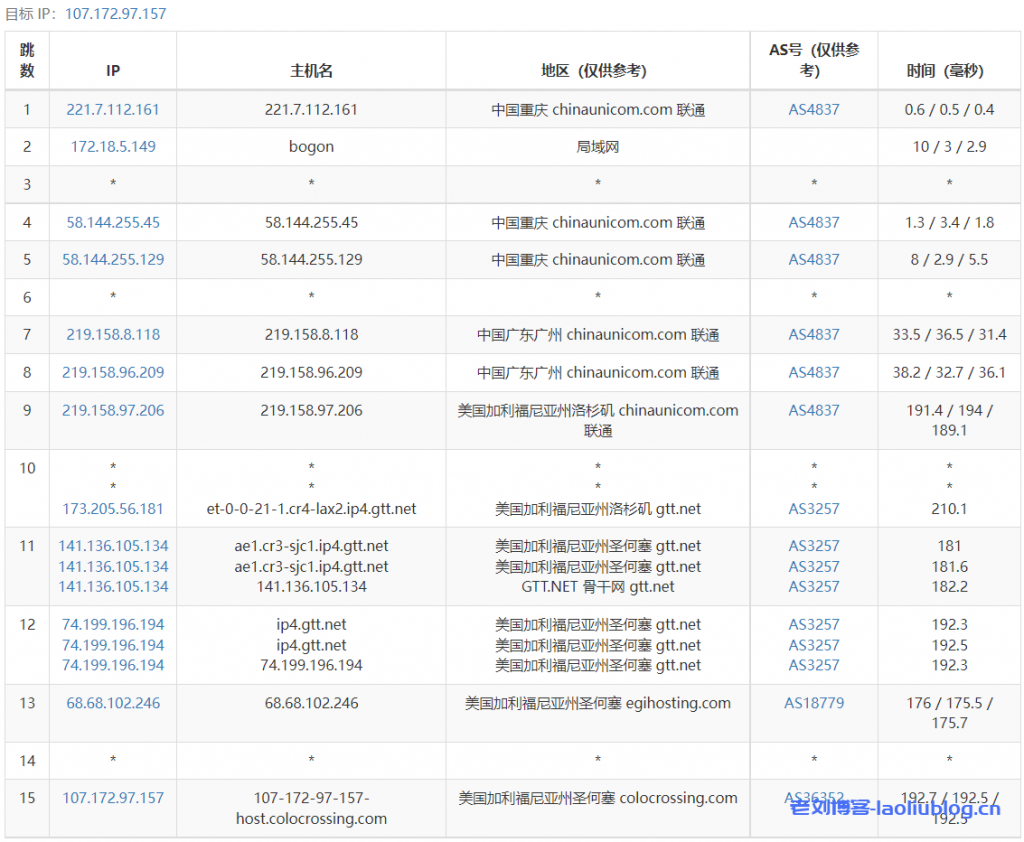The height and width of the screenshot is (842, 1024).
Task: Click AS4837 beside the Los Angeles Unicom hop
Action: [x=813, y=409]
